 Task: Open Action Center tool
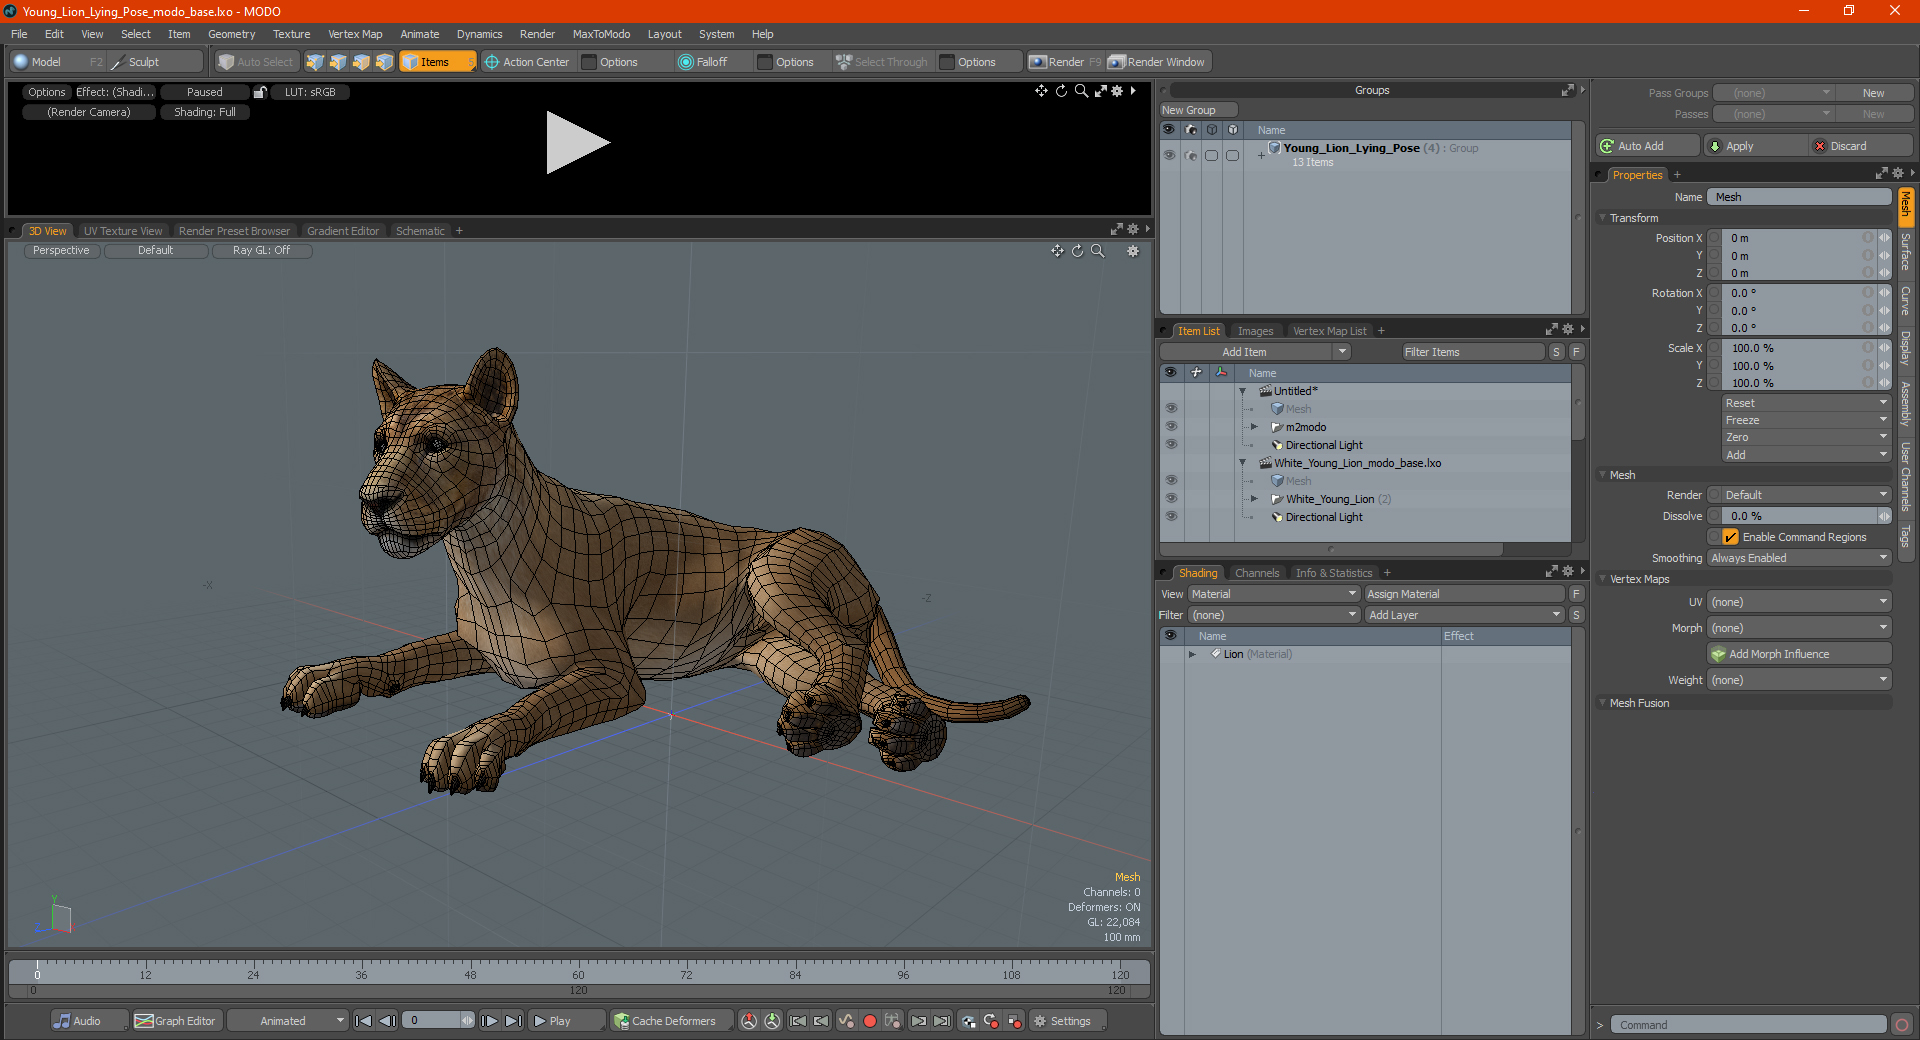(x=527, y=62)
